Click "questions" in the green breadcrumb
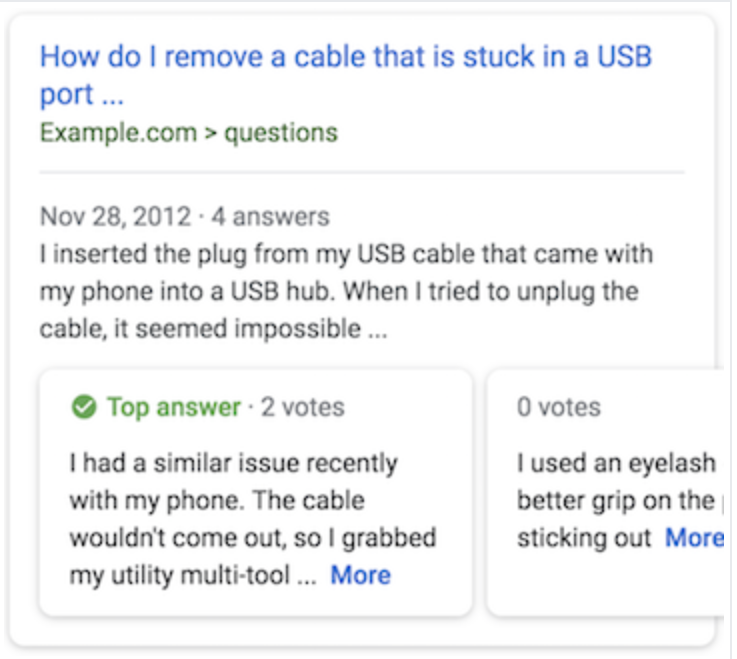Image resolution: width=737 pixels, height=659 pixels. [281, 133]
